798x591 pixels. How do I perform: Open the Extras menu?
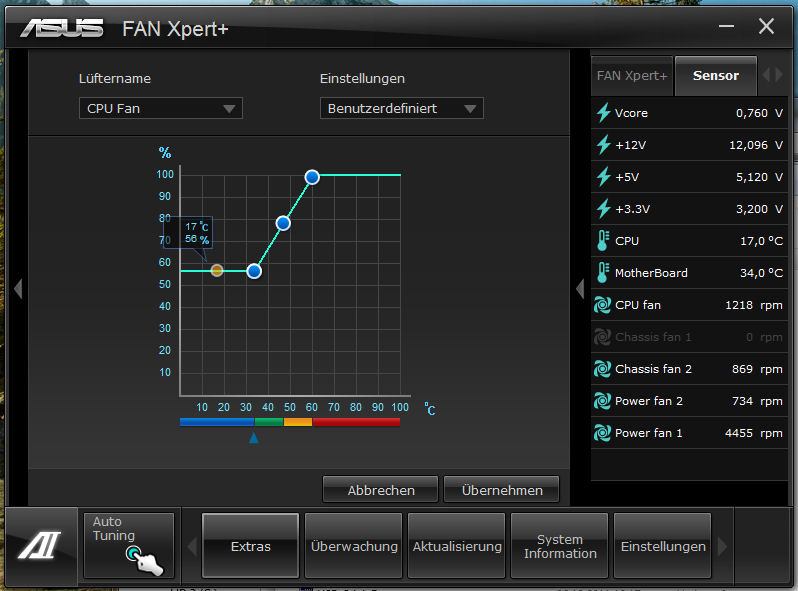point(250,546)
